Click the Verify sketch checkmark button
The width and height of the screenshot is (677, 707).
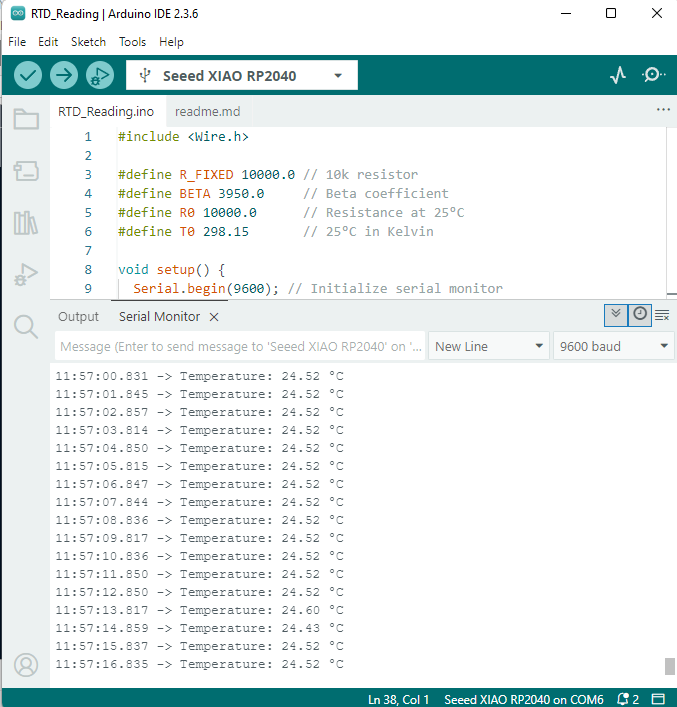[x=28, y=75]
